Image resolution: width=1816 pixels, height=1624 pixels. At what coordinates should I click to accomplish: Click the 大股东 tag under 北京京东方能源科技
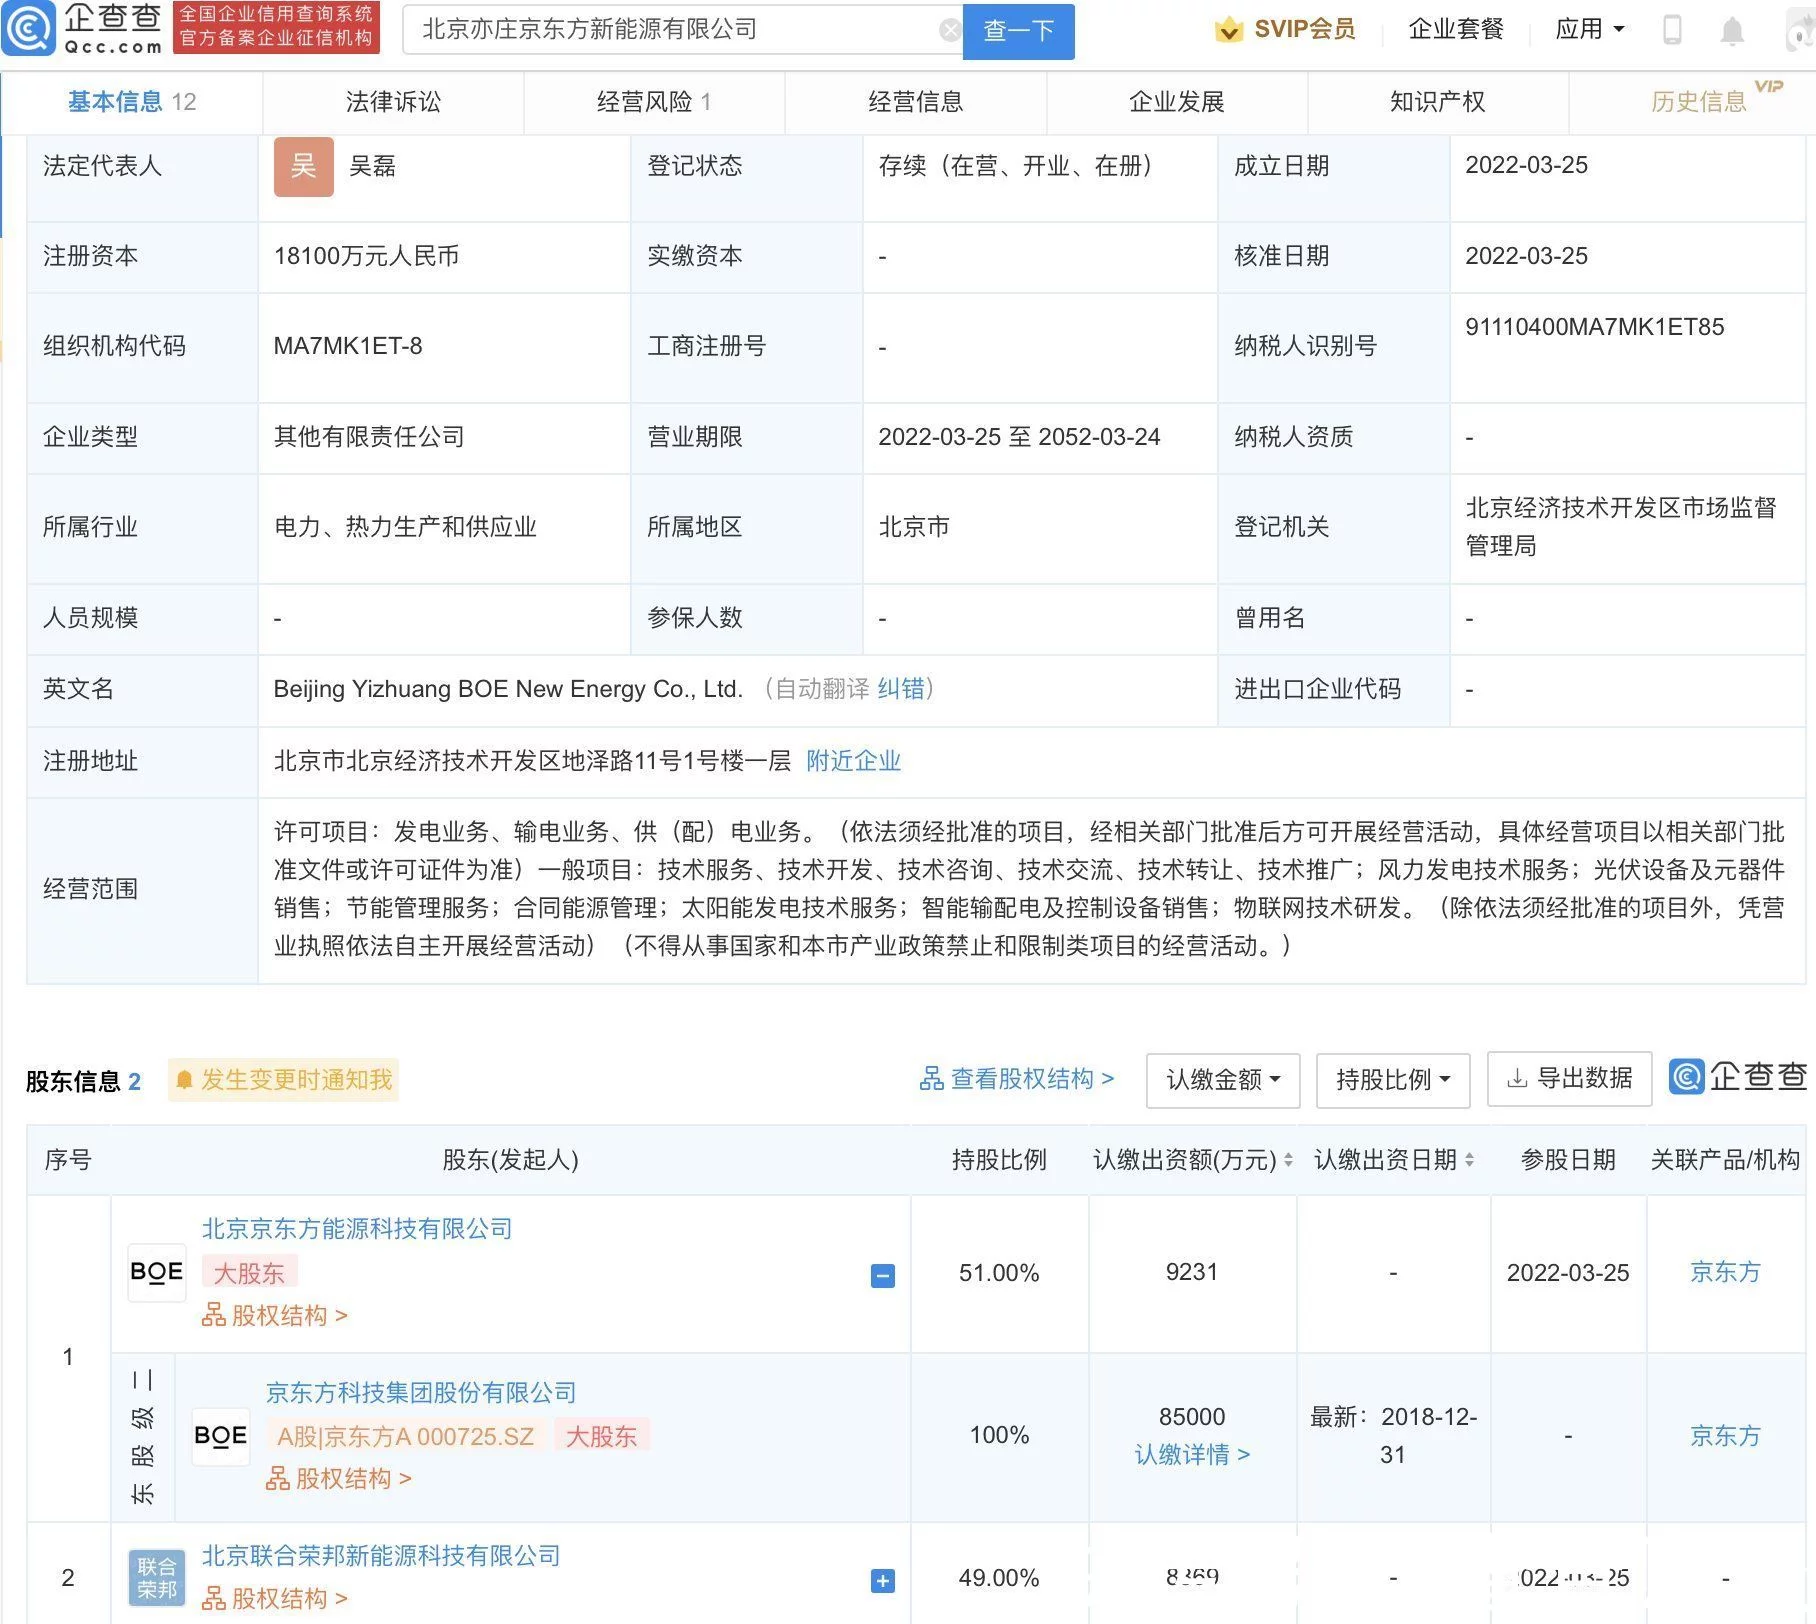(250, 1273)
